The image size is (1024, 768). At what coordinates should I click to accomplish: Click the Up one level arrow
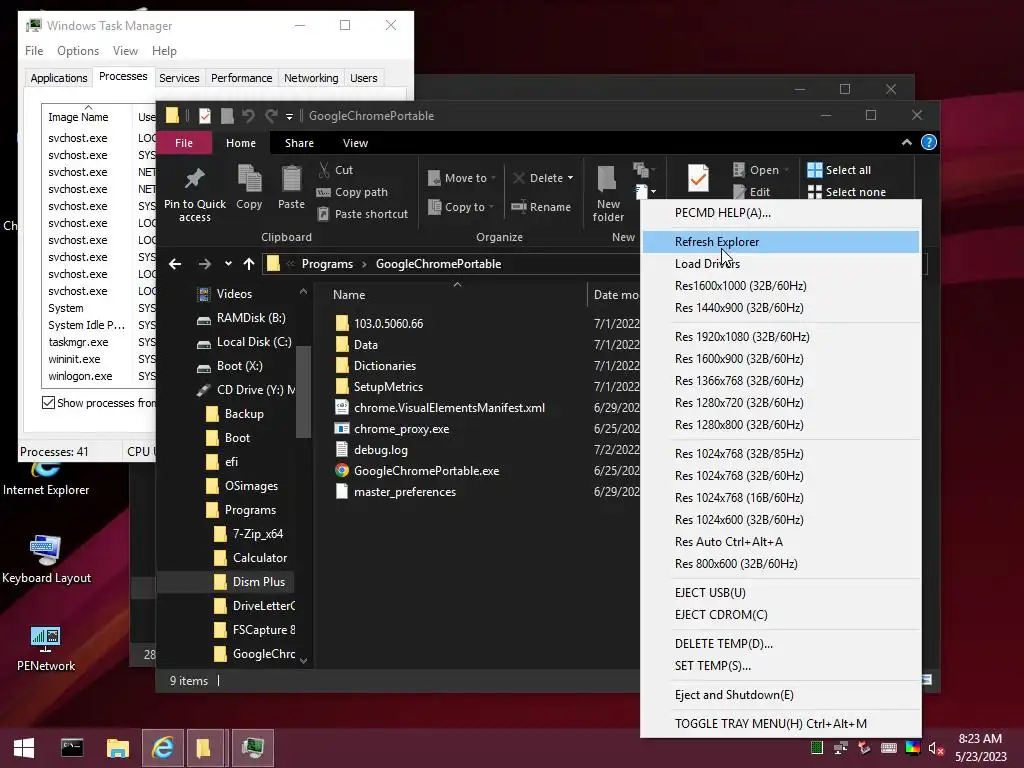[x=249, y=264]
